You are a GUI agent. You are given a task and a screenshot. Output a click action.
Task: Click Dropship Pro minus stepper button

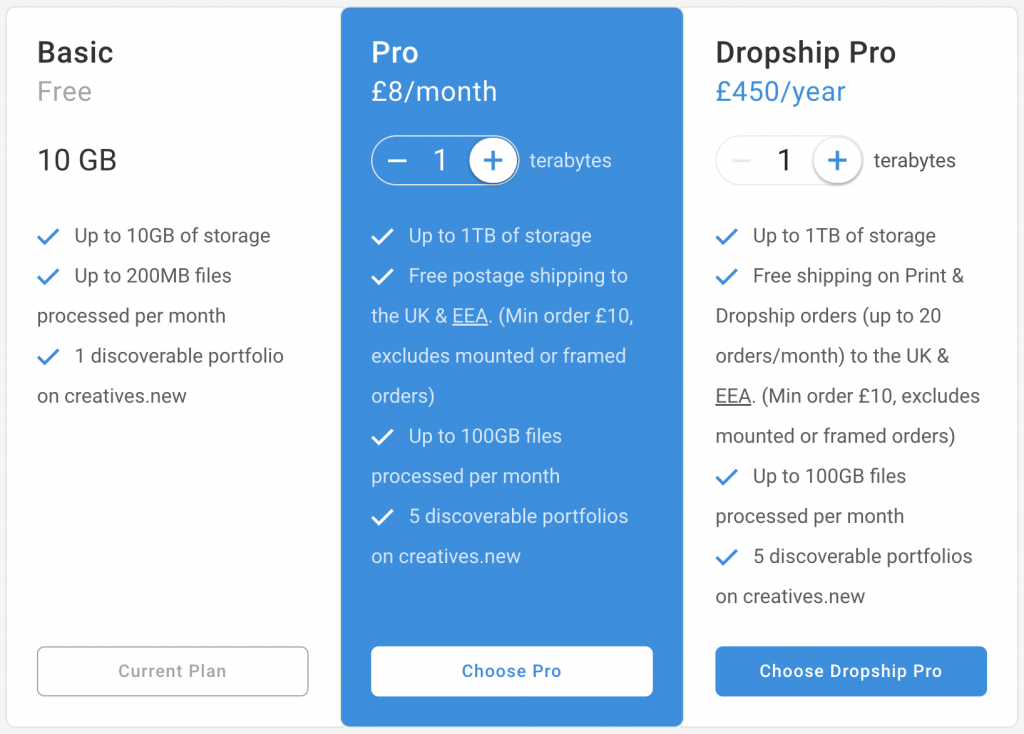point(741,161)
